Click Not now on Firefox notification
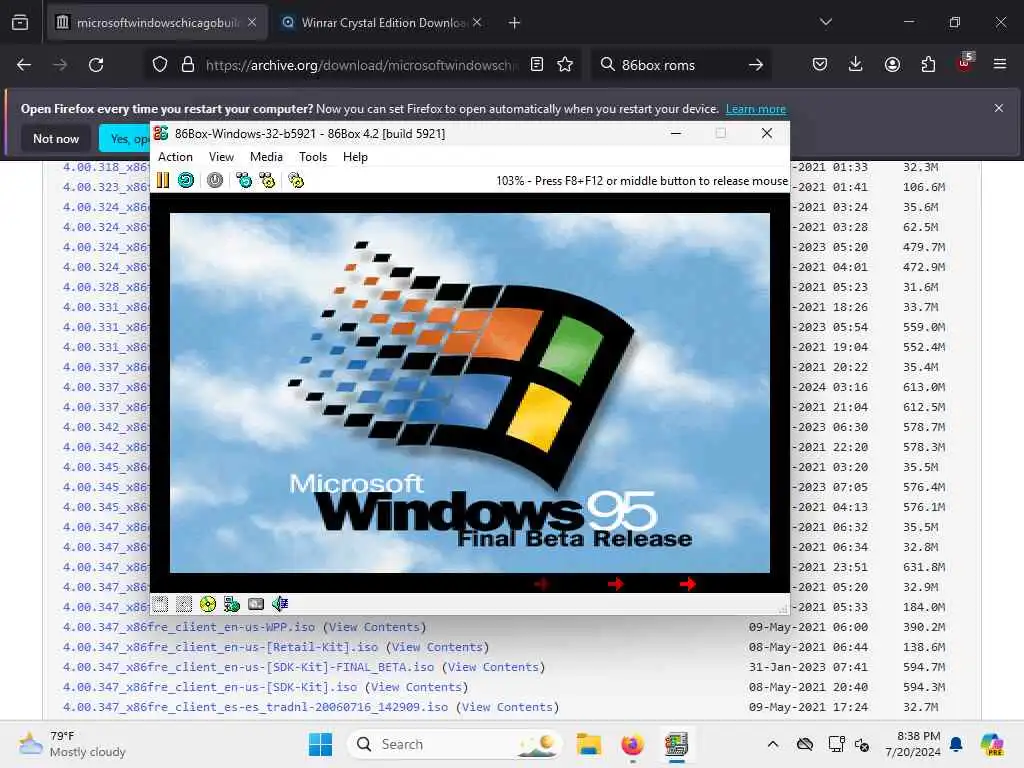Image resolution: width=1024 pixels, height=768 pixels. 56,138
